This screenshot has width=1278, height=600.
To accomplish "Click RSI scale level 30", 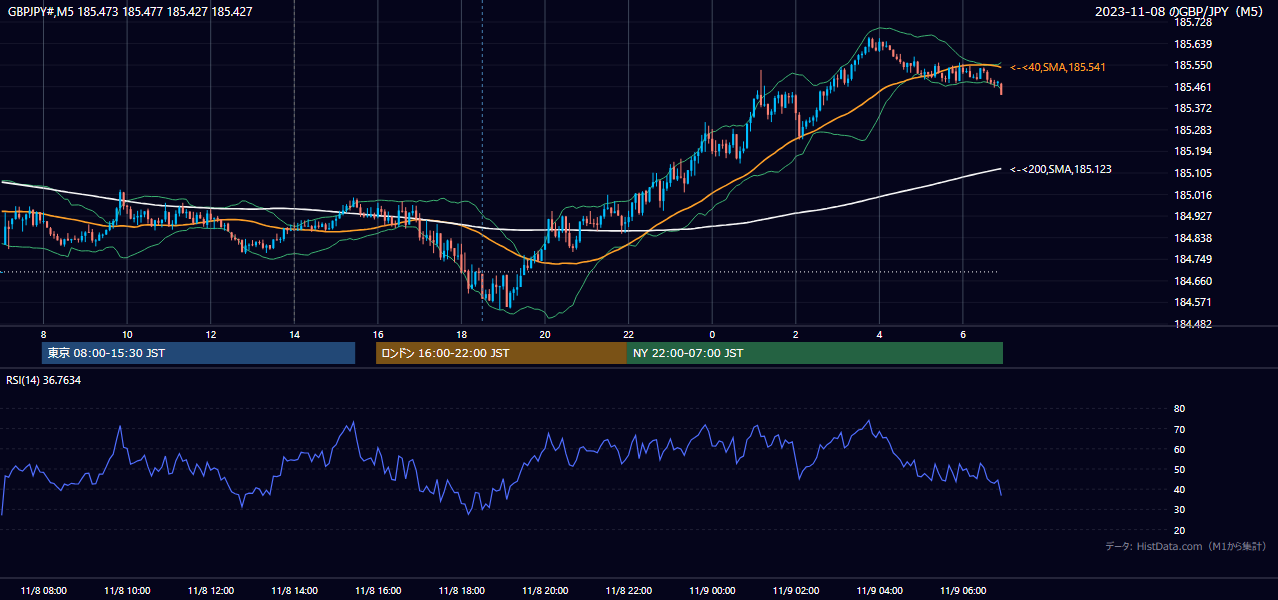I will [1179, 509].
